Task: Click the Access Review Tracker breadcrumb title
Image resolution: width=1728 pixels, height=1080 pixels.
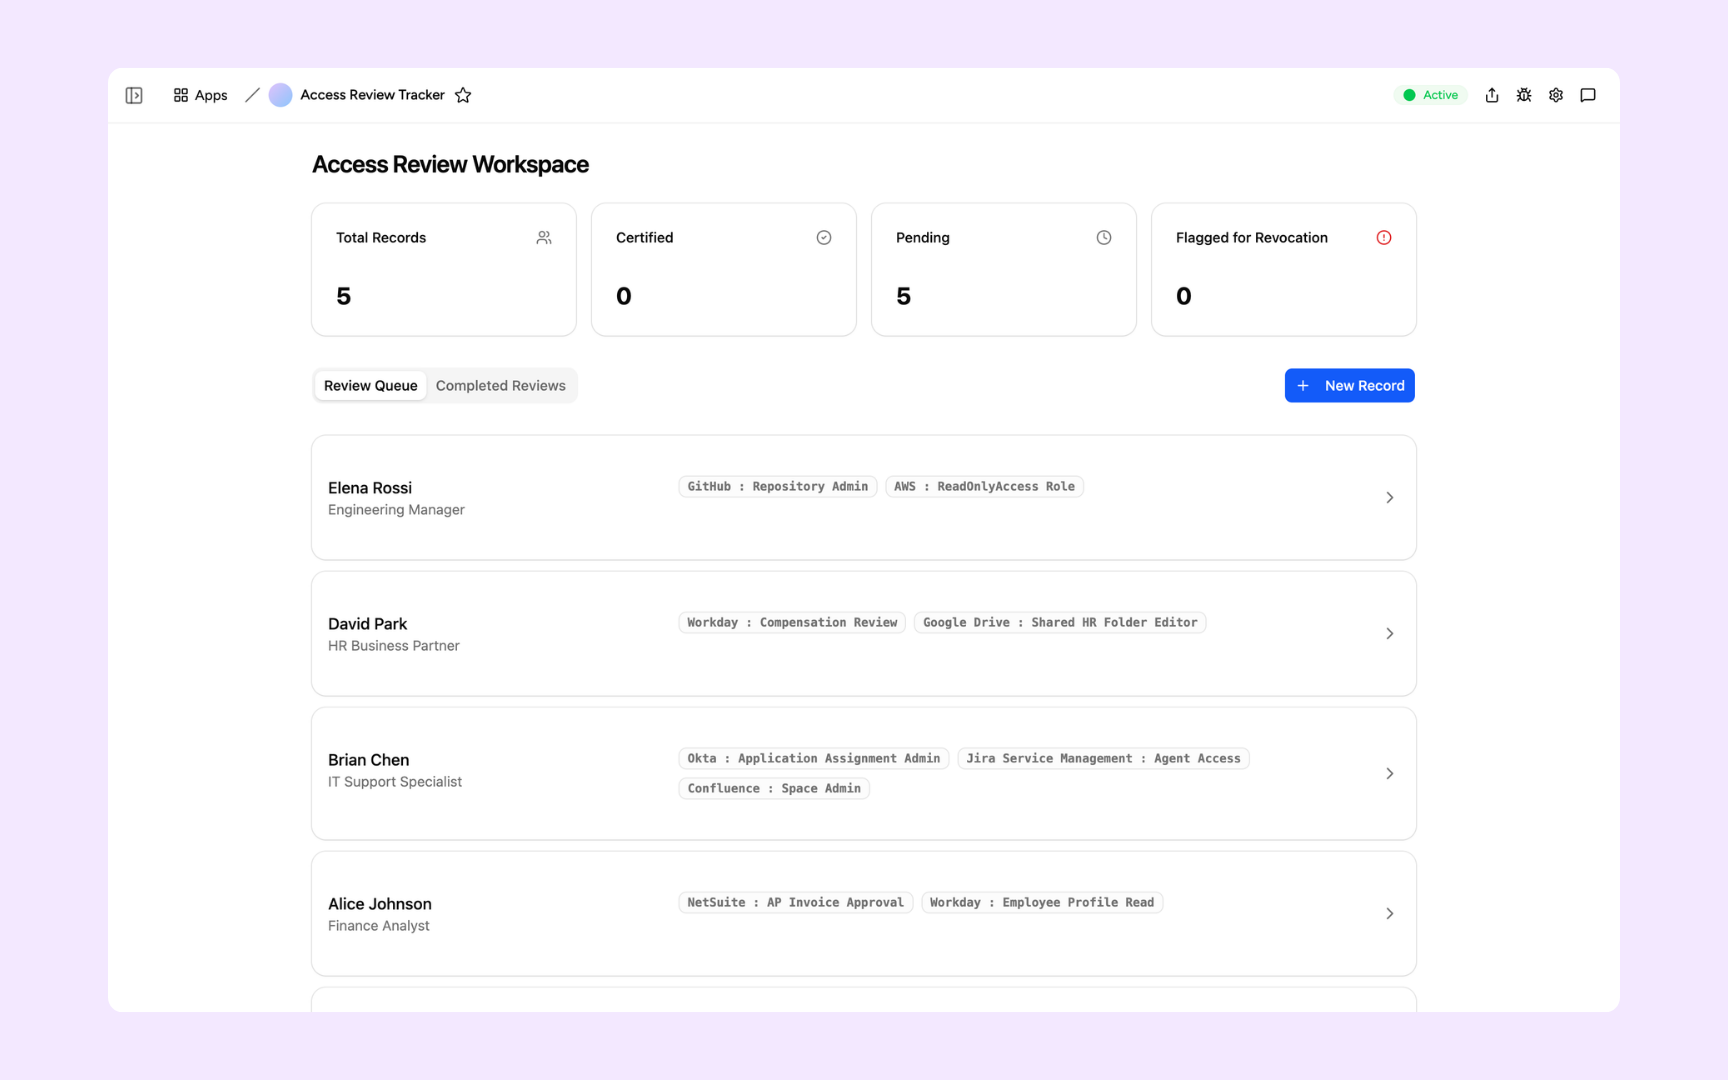Action: coord(372,95)
